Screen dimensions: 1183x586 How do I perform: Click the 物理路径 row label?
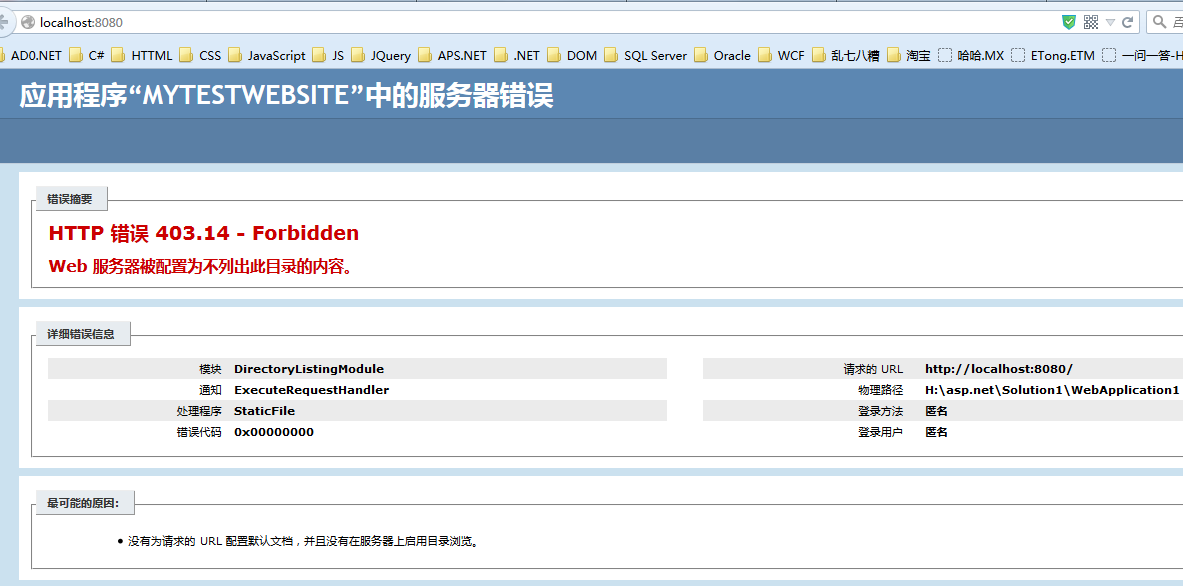click(880, 390)
